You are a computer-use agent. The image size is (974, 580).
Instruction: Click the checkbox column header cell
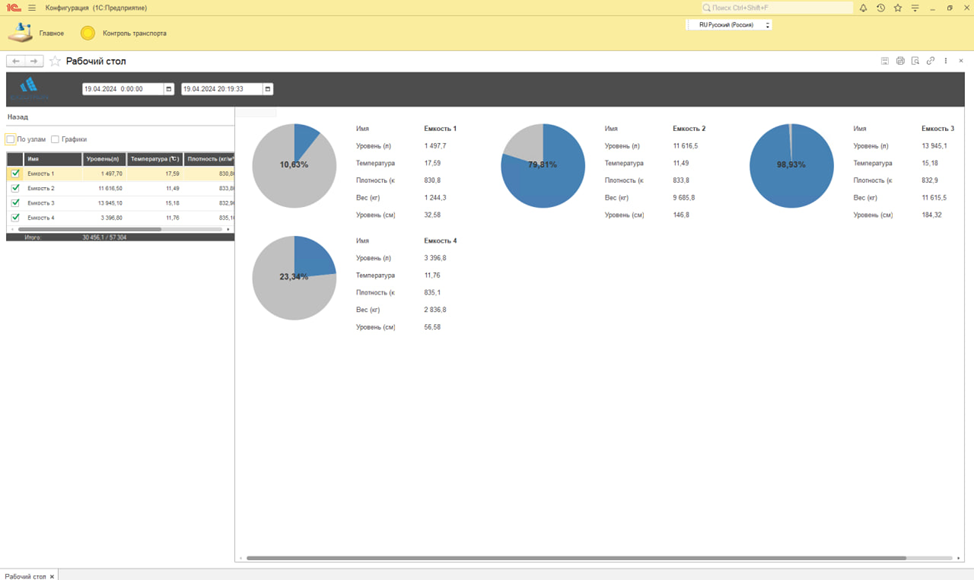15,159
